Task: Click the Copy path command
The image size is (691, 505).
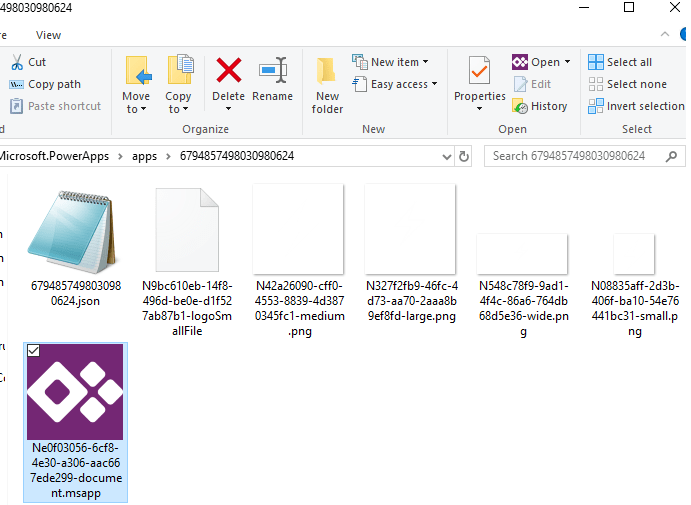Action: point(45,84)
